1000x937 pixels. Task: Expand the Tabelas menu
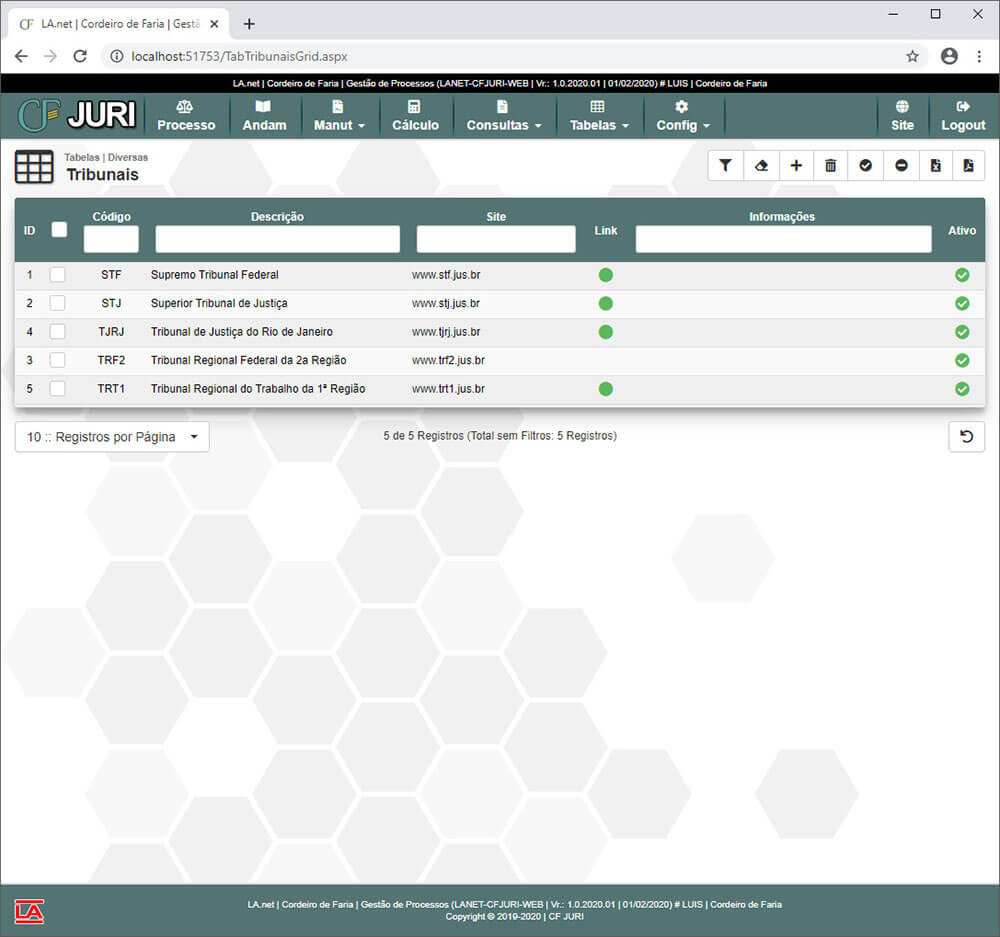click(x=599, y=116)
